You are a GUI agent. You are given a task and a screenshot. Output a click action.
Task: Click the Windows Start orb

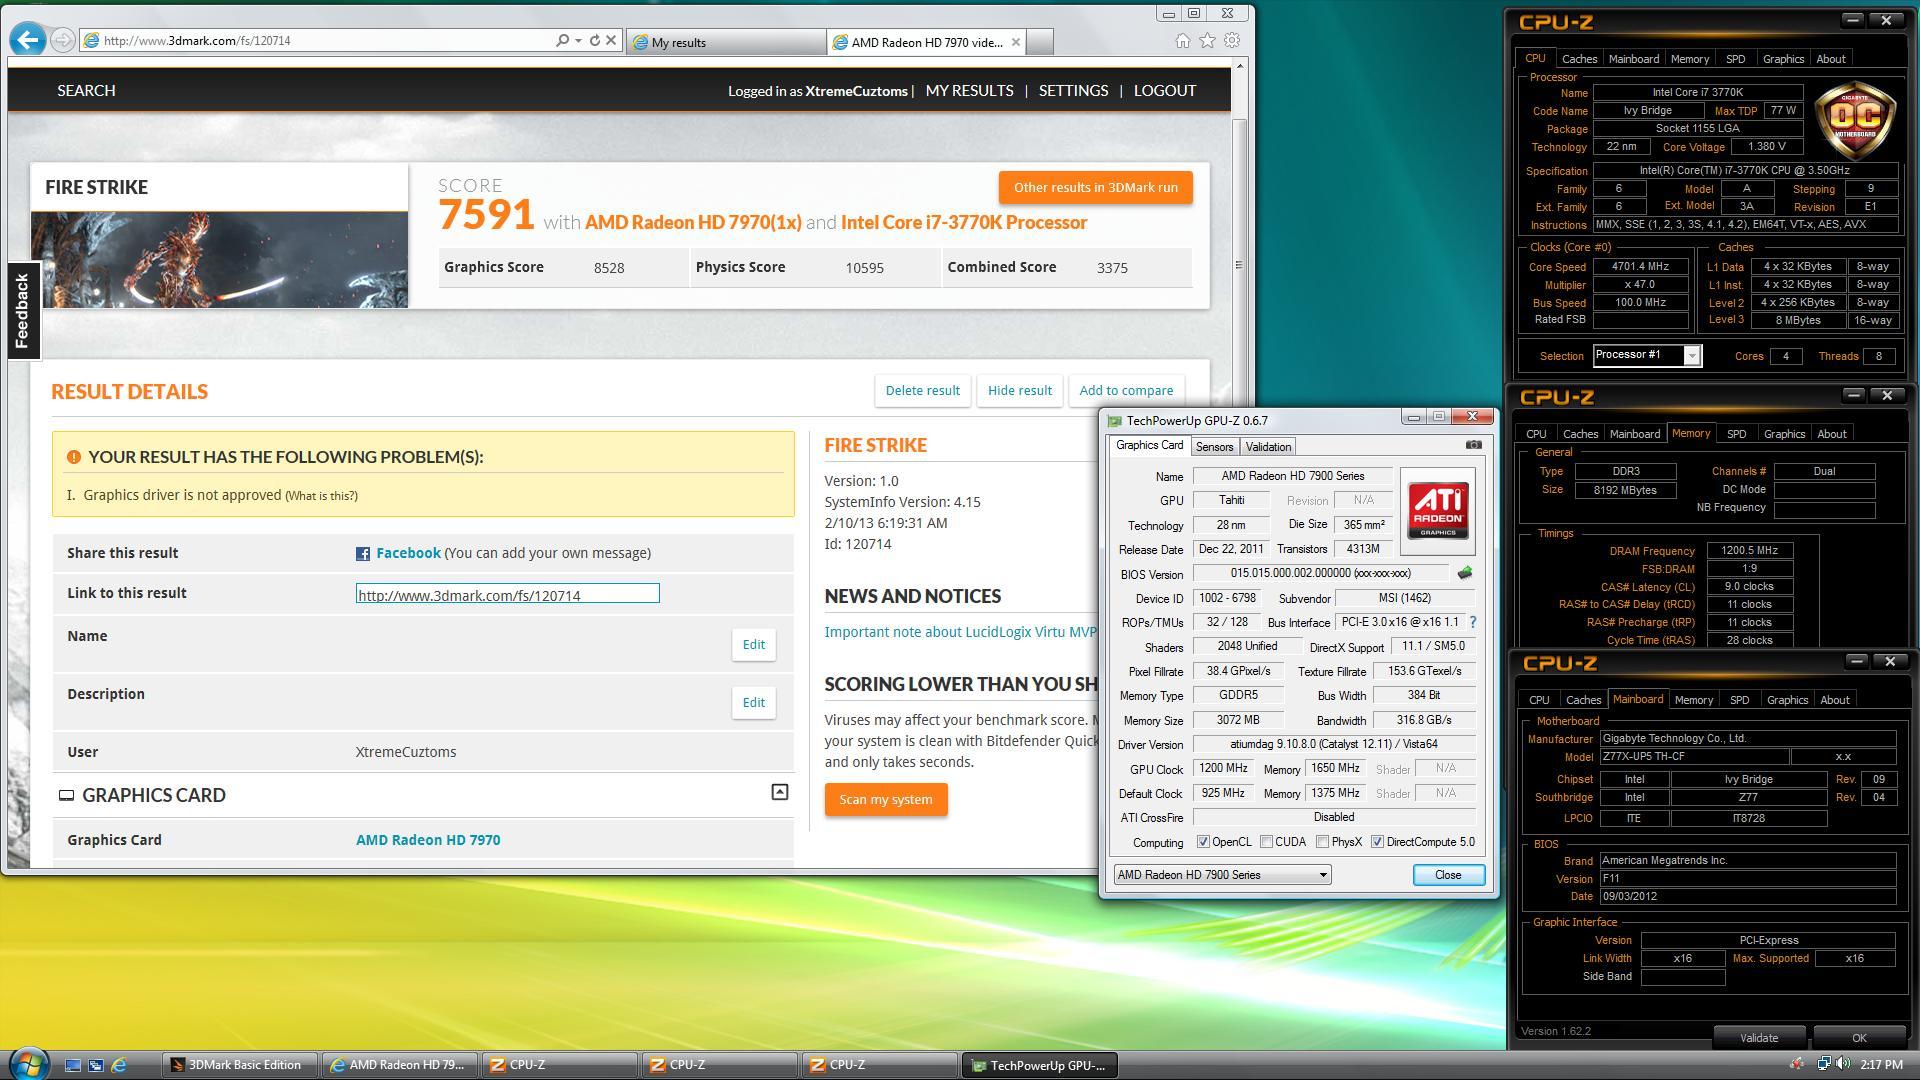click(x=28, y=1064)
